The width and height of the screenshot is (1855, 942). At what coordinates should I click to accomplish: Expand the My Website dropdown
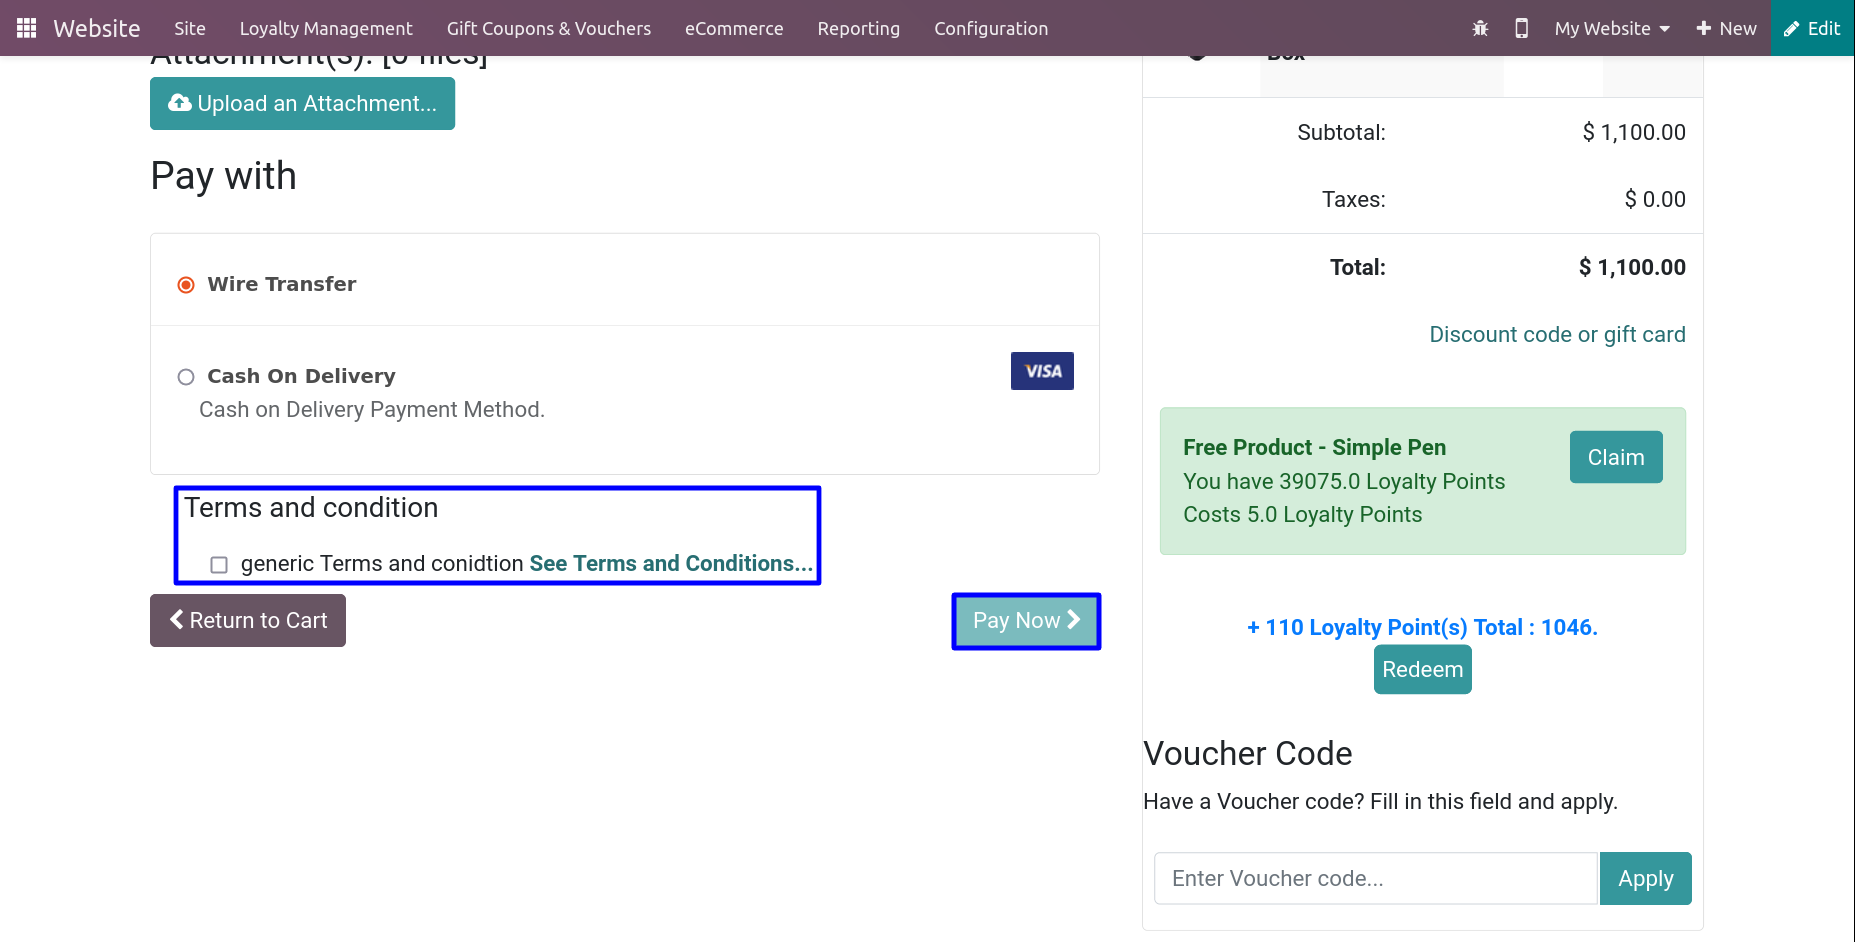pyautogui.click(x=1612, y=28)
